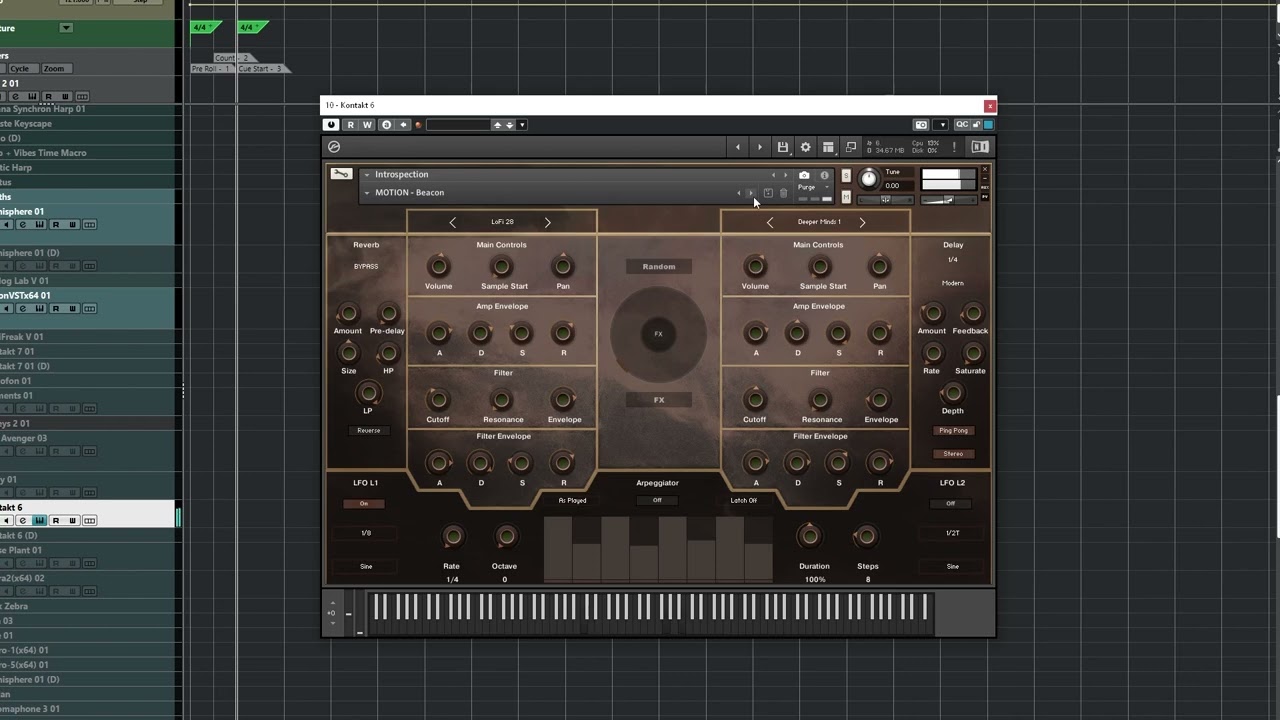Toggle LFO L2 Off switch
The image size is (1280, 720).
point(951,503)
